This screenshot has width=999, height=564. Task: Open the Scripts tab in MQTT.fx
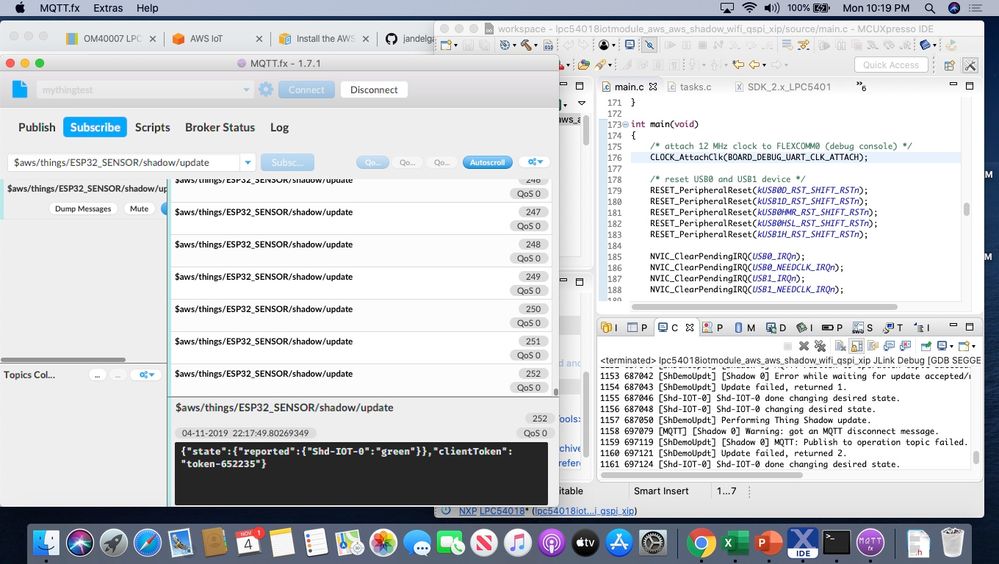point(152,127)
